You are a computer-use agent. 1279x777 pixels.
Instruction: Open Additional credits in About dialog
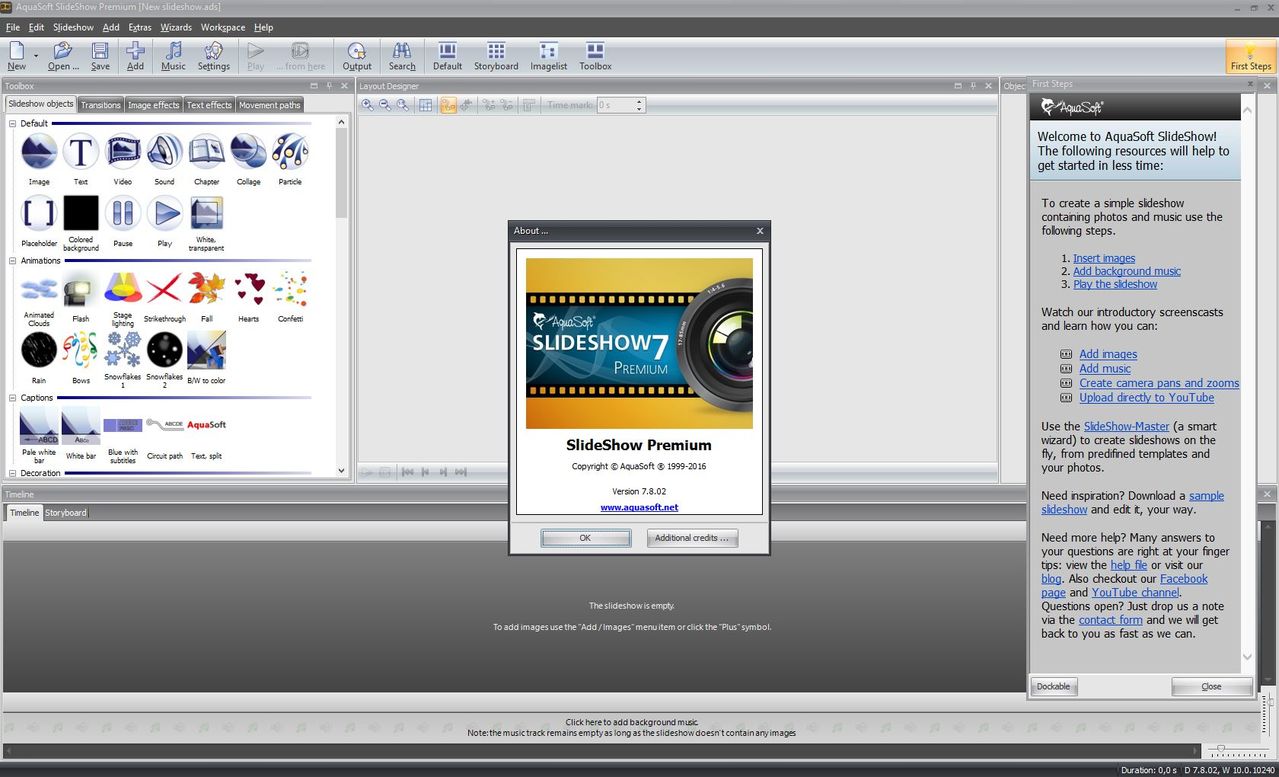[692, 538]
